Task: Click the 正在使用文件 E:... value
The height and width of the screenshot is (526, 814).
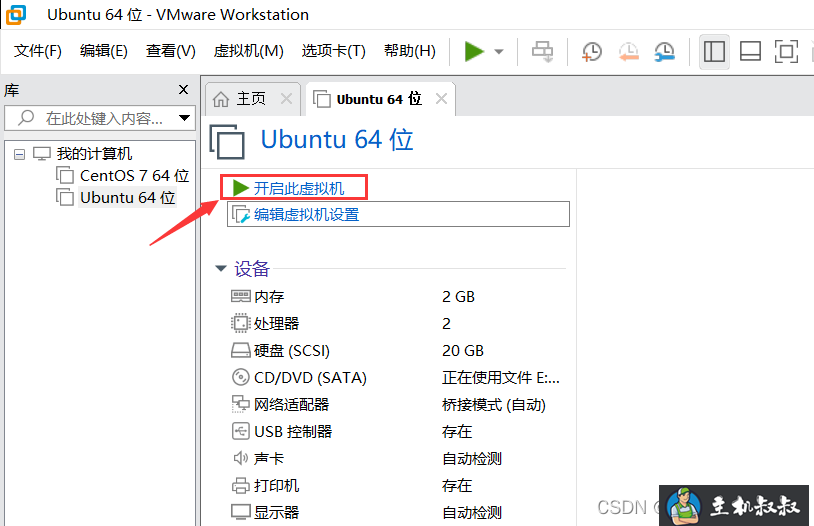Action: (501, 377)
